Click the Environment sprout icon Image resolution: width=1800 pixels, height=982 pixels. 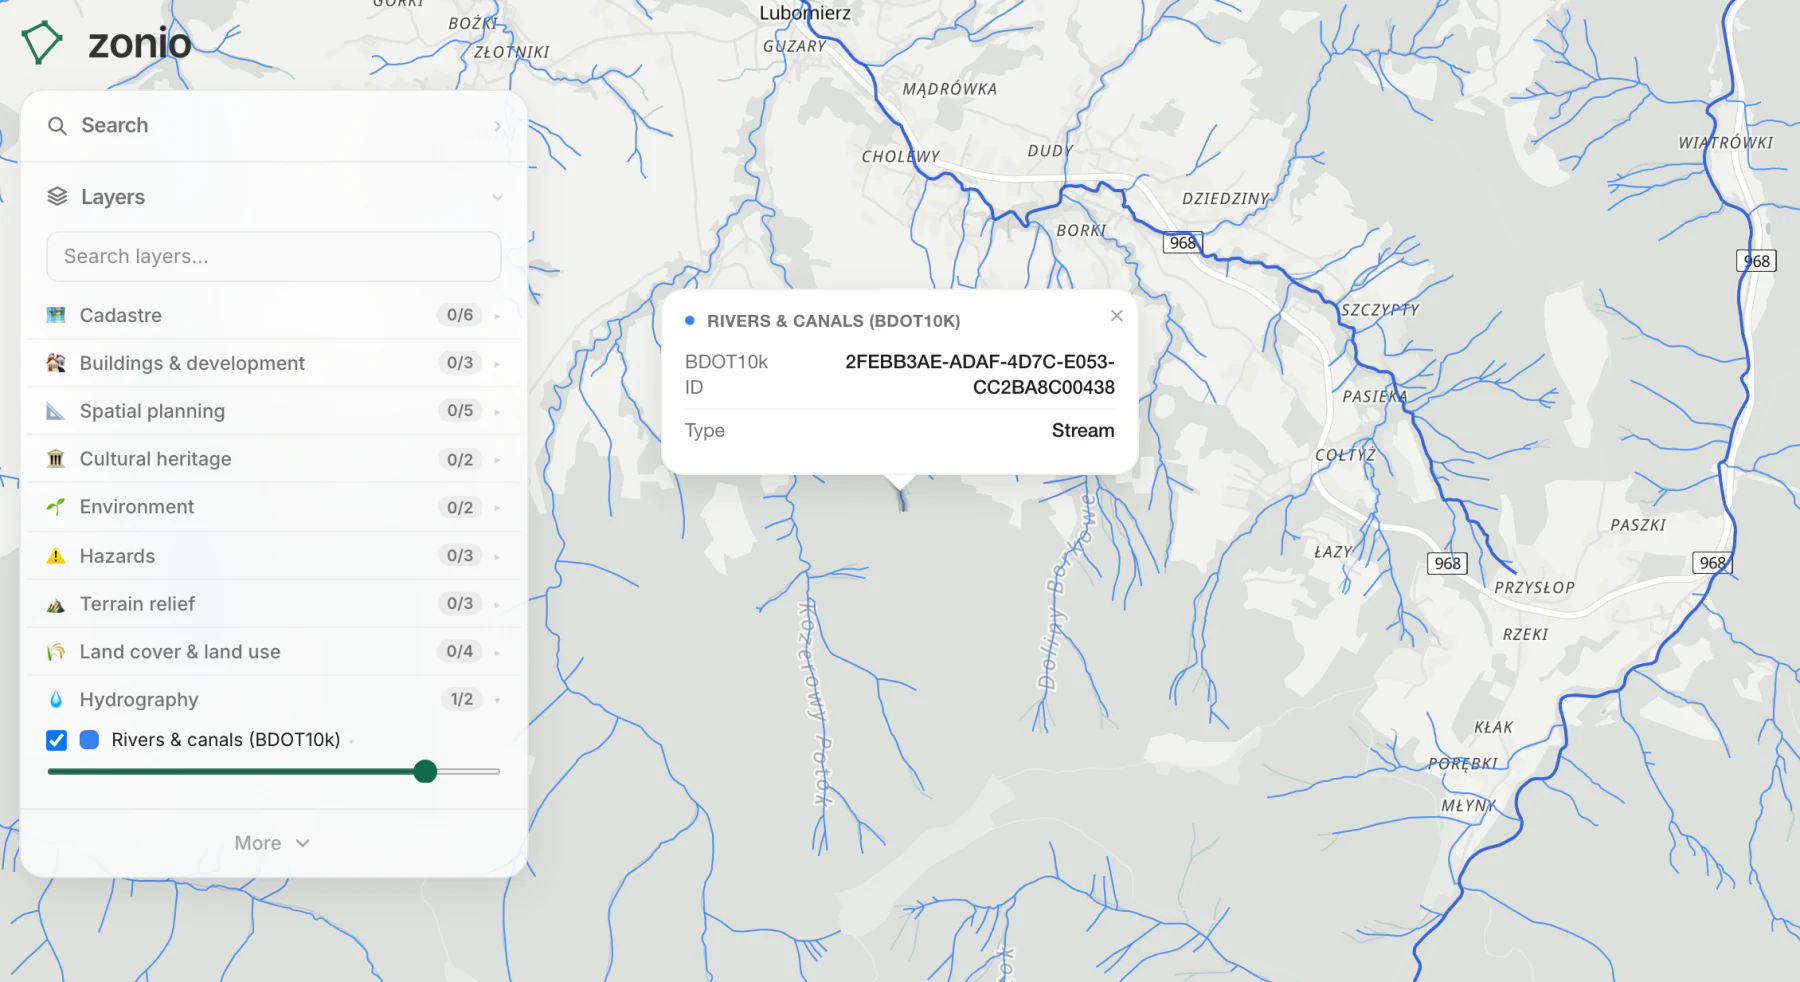(56, 507)
